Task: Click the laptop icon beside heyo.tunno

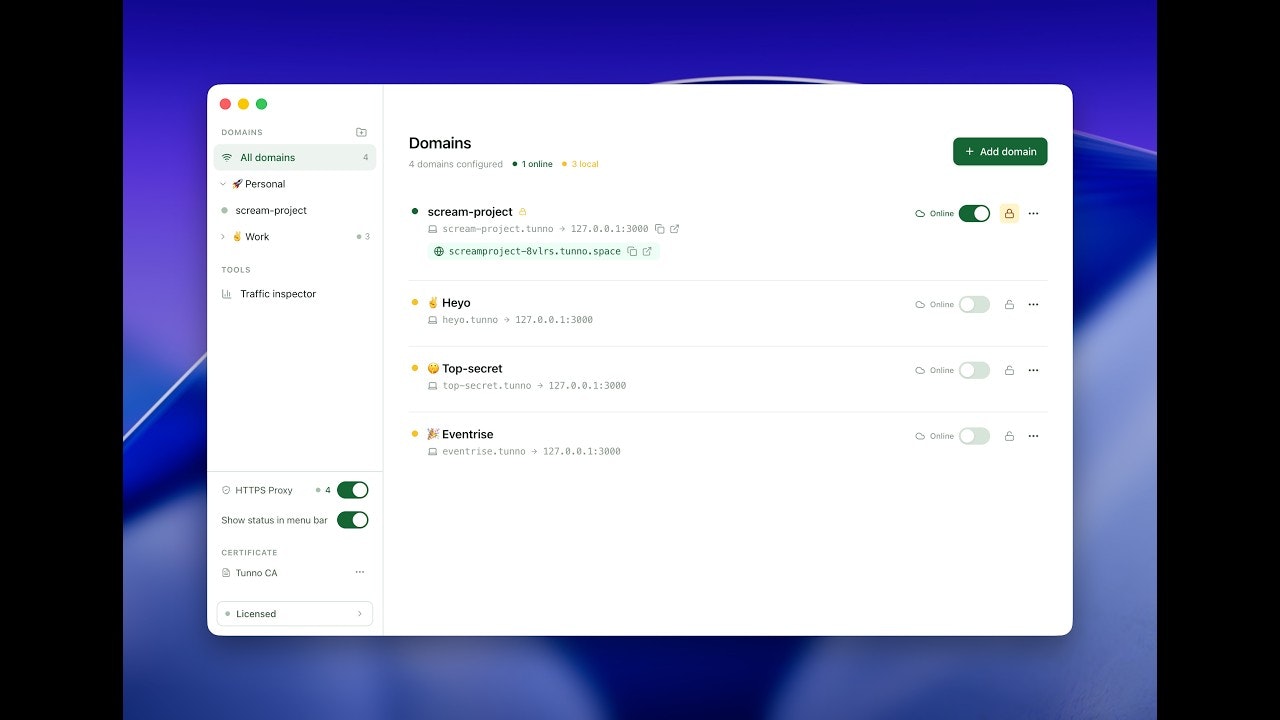Action: coord(433,320)
